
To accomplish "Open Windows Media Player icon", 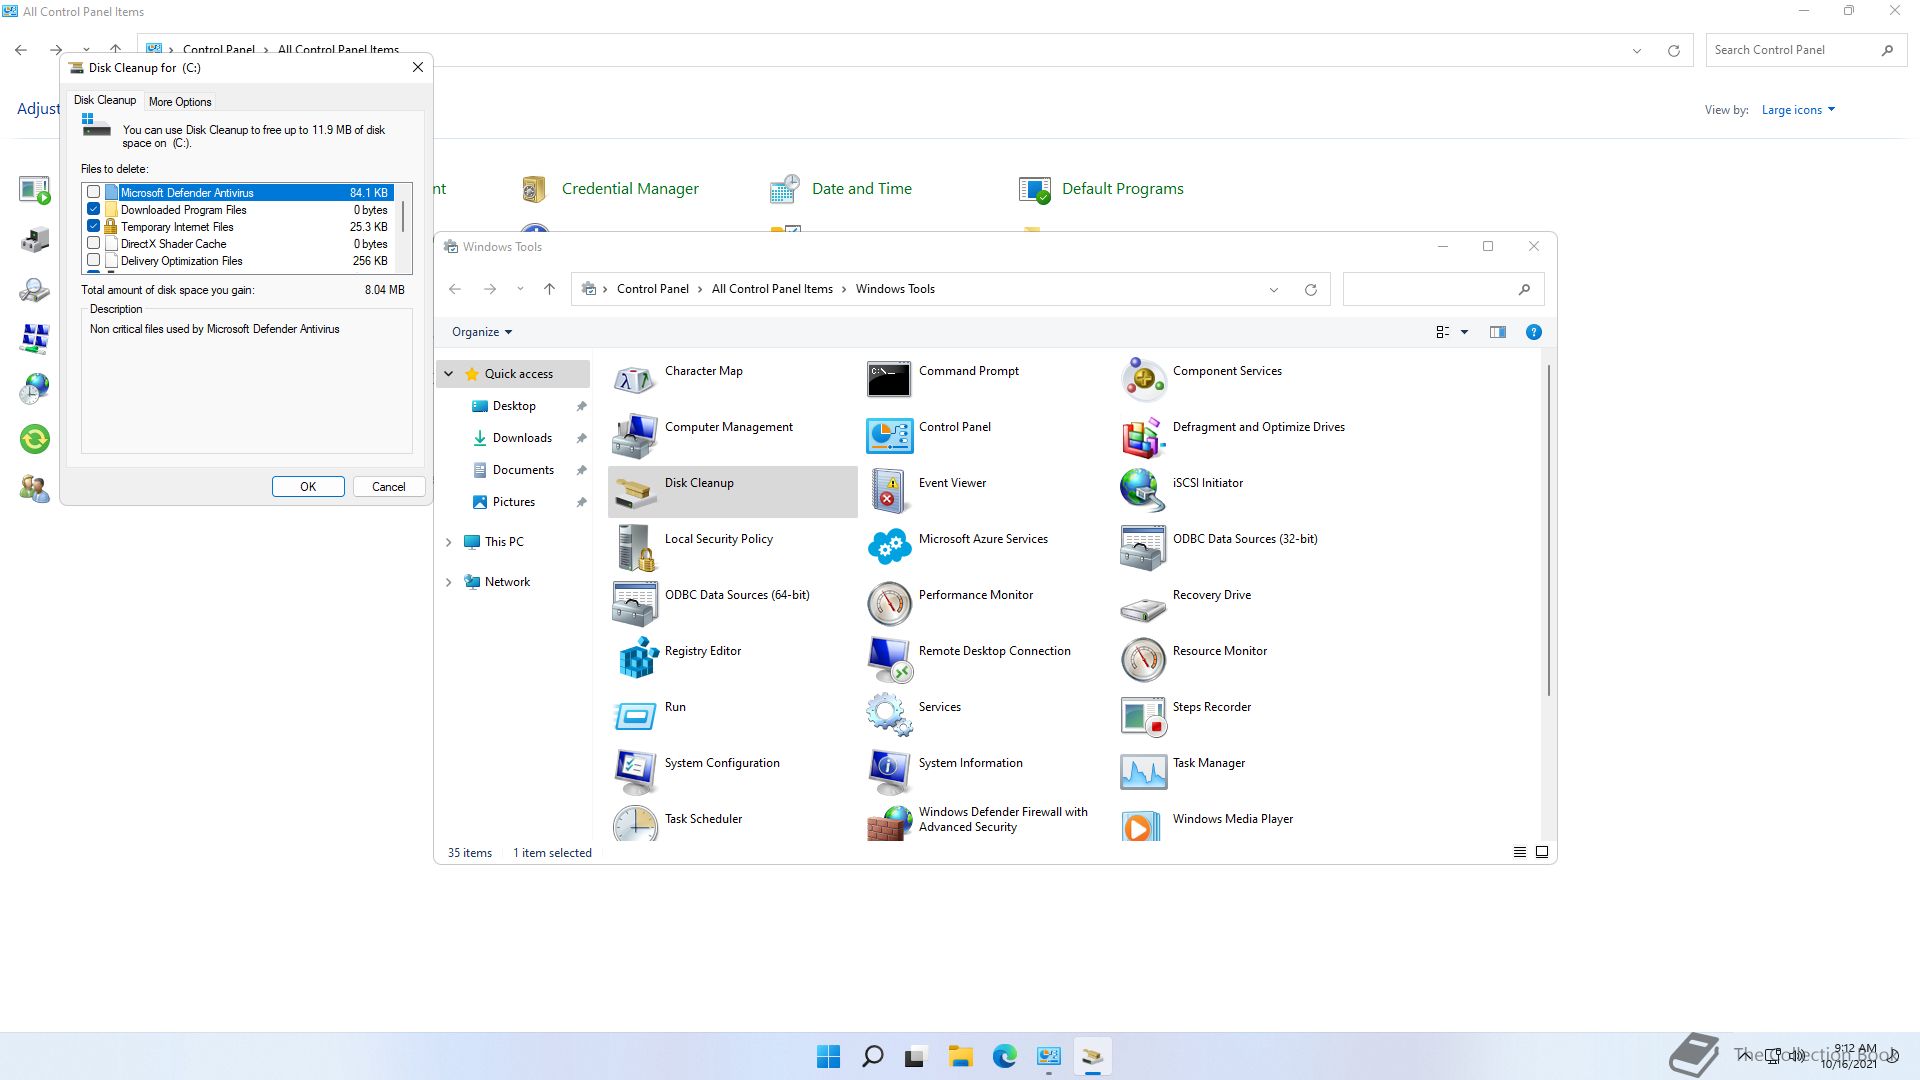I will click(1143, 824).
